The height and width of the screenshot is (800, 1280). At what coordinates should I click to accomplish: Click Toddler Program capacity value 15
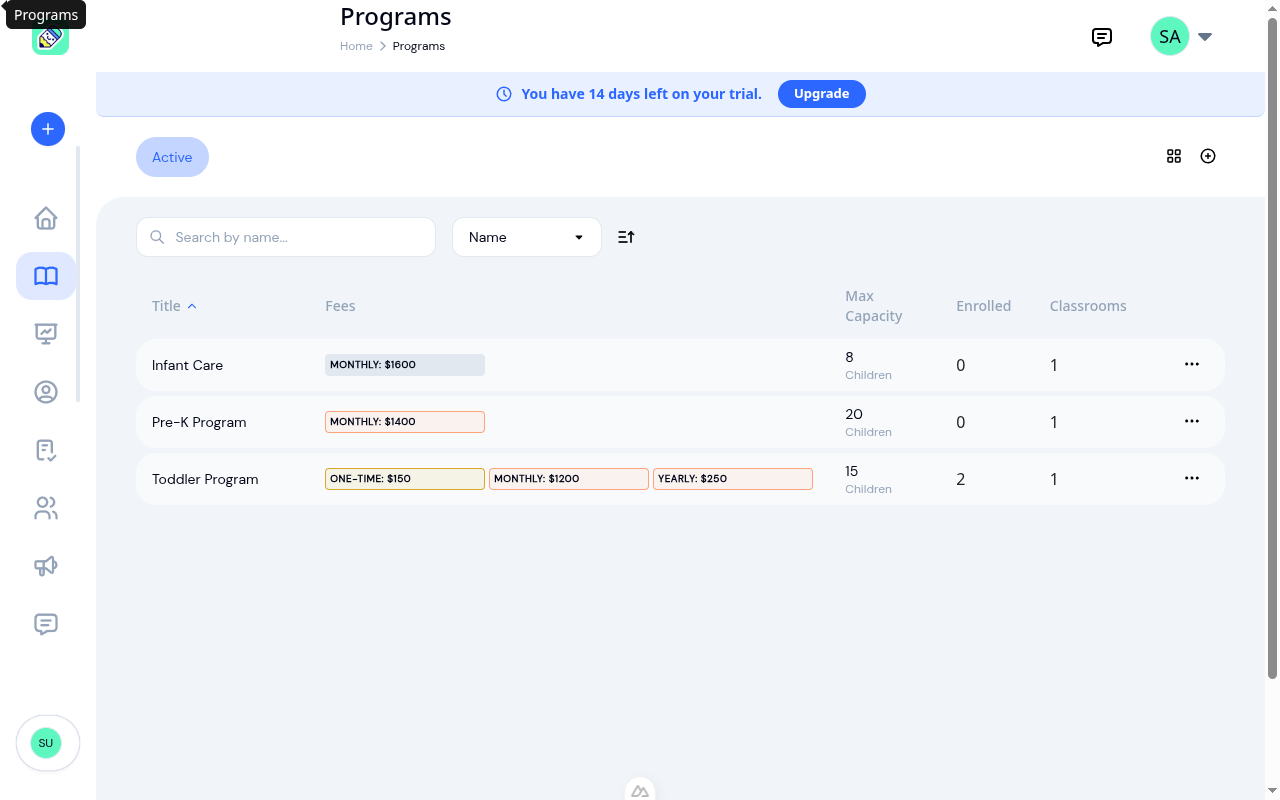tap(852, 471)
